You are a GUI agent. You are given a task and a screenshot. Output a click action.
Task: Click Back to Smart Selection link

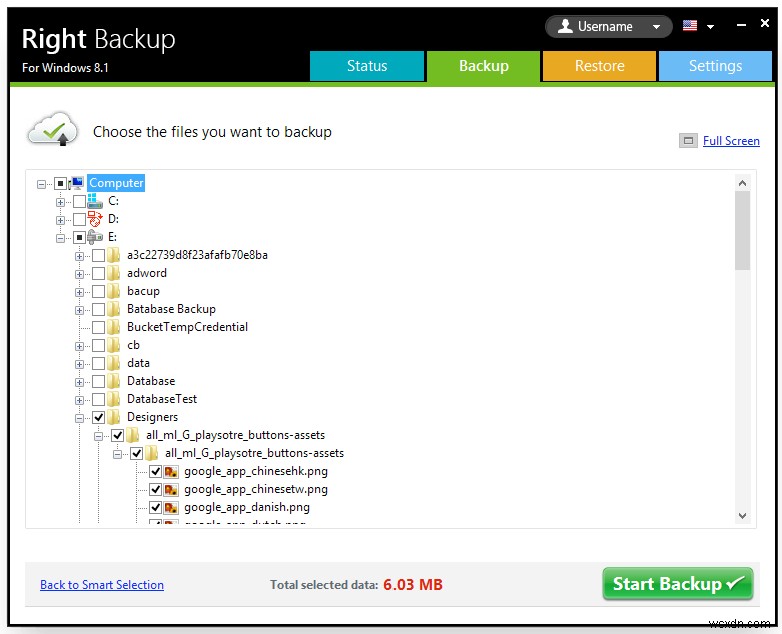click(x=102, y=585)
